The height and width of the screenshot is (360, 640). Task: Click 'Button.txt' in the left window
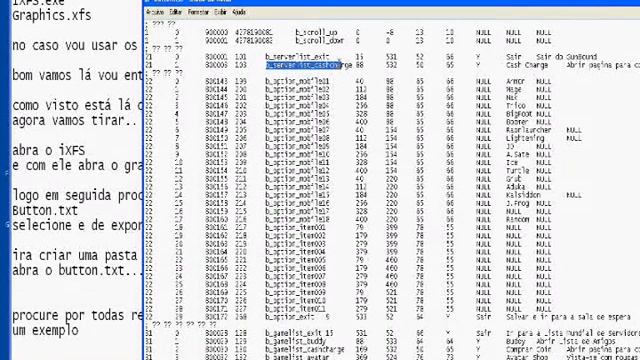pyautogui.click(x=45, y=211)
